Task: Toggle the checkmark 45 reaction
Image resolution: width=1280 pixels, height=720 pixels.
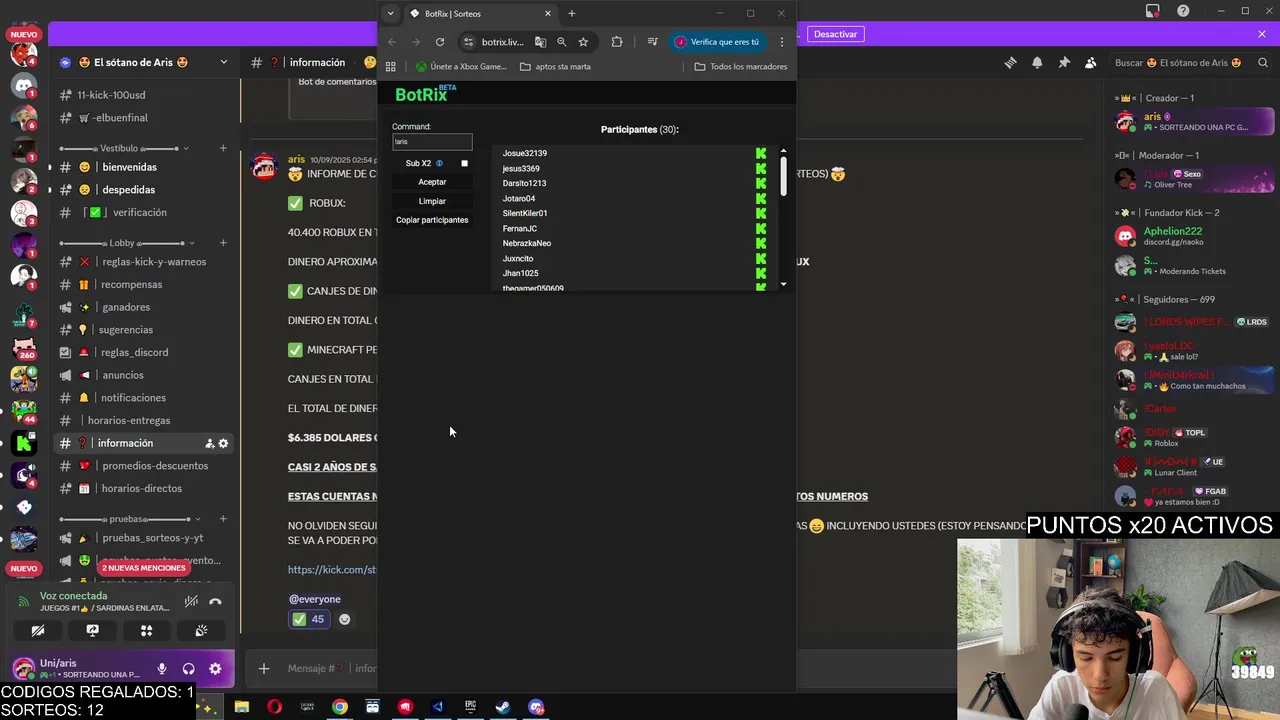Action: tap(309, 619)
